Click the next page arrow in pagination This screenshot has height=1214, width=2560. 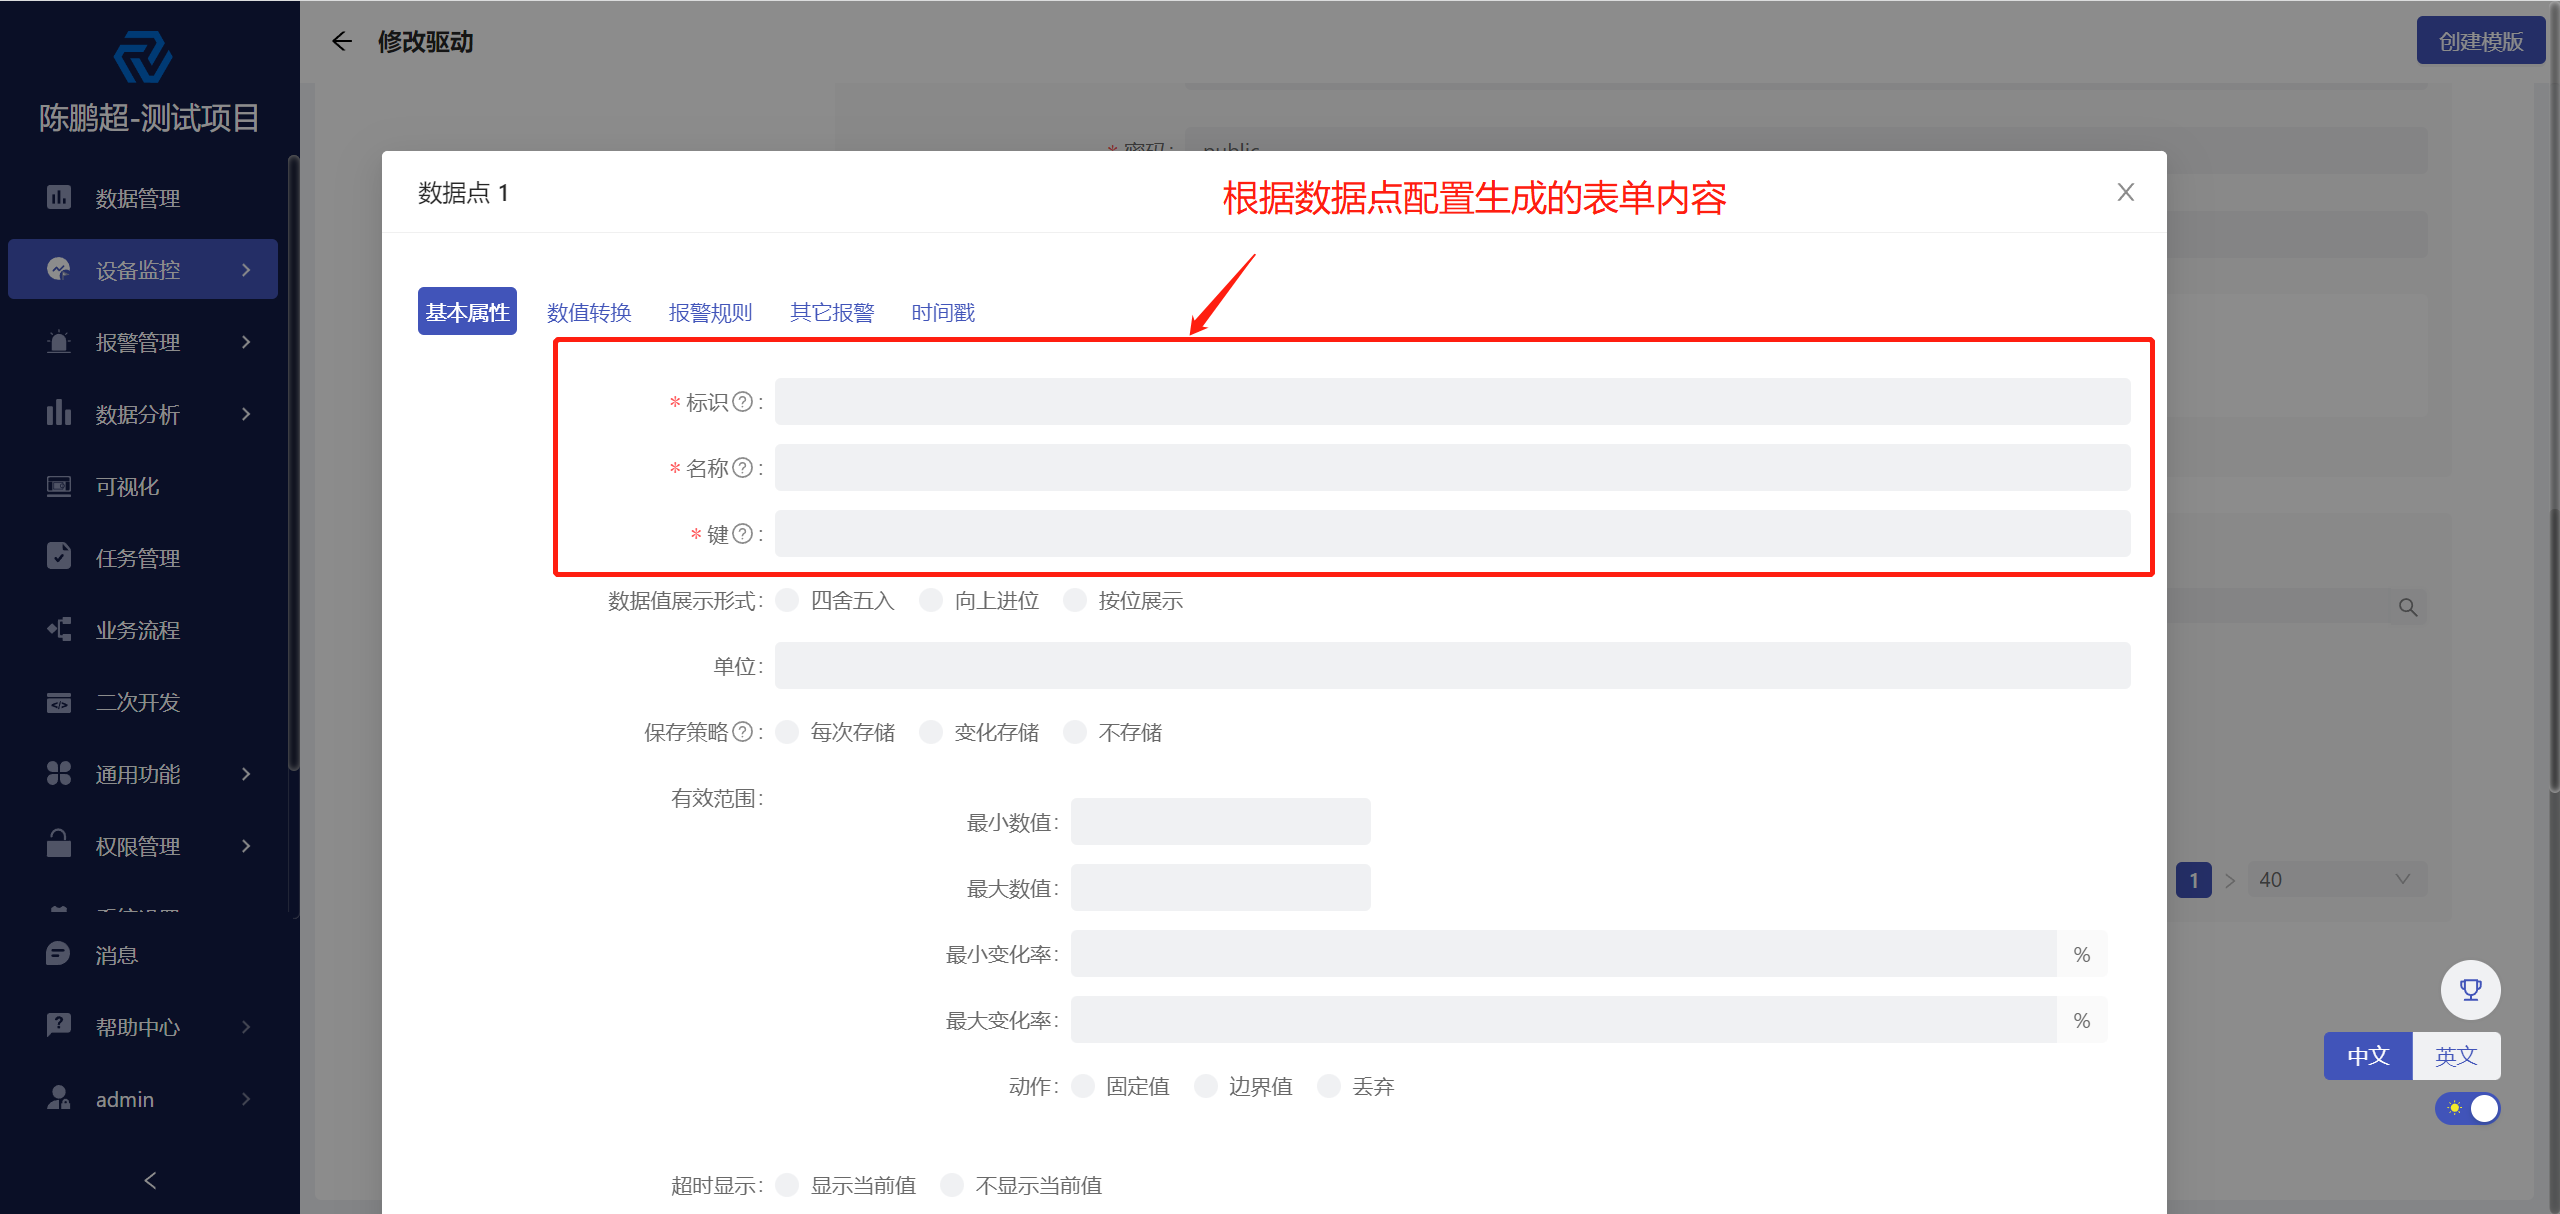click(x=2230, y=880)
